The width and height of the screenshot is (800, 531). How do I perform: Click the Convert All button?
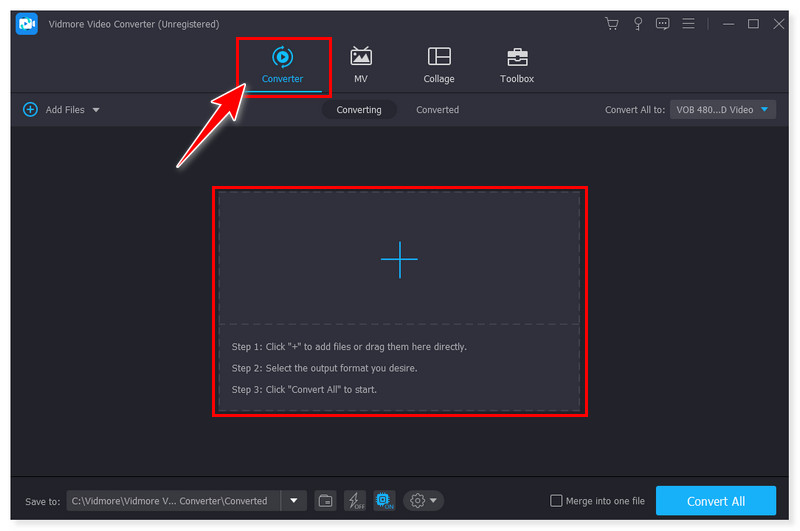click(716, 501)
